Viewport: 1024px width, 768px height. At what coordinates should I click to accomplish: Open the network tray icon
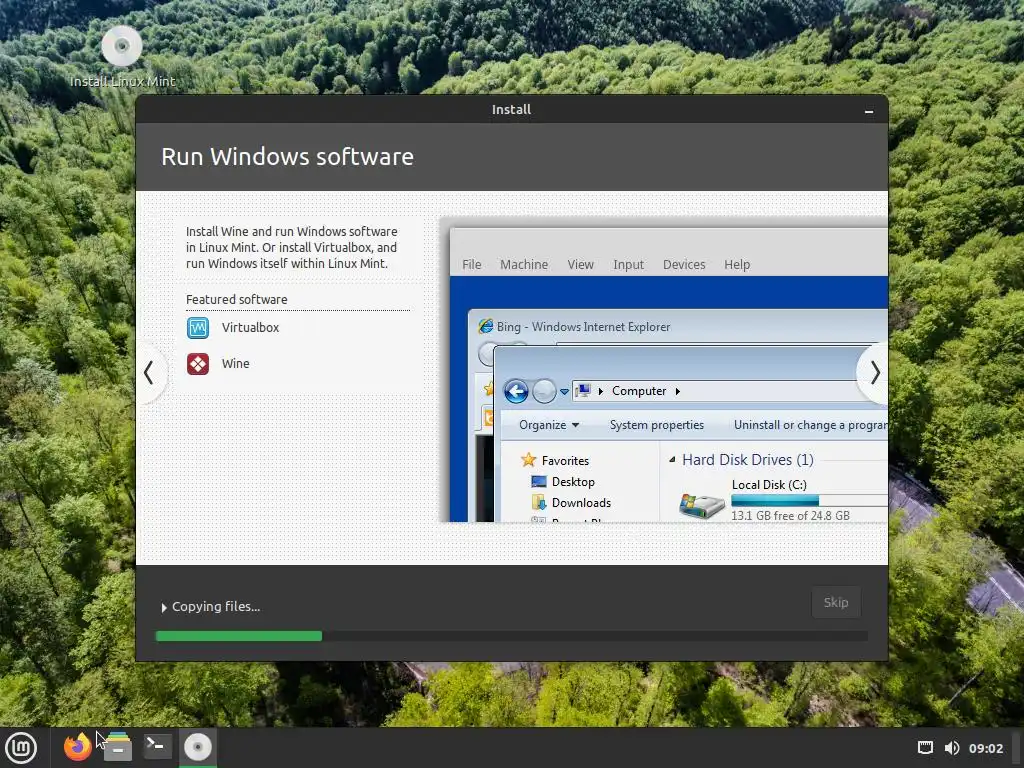(x=925, y=748)
